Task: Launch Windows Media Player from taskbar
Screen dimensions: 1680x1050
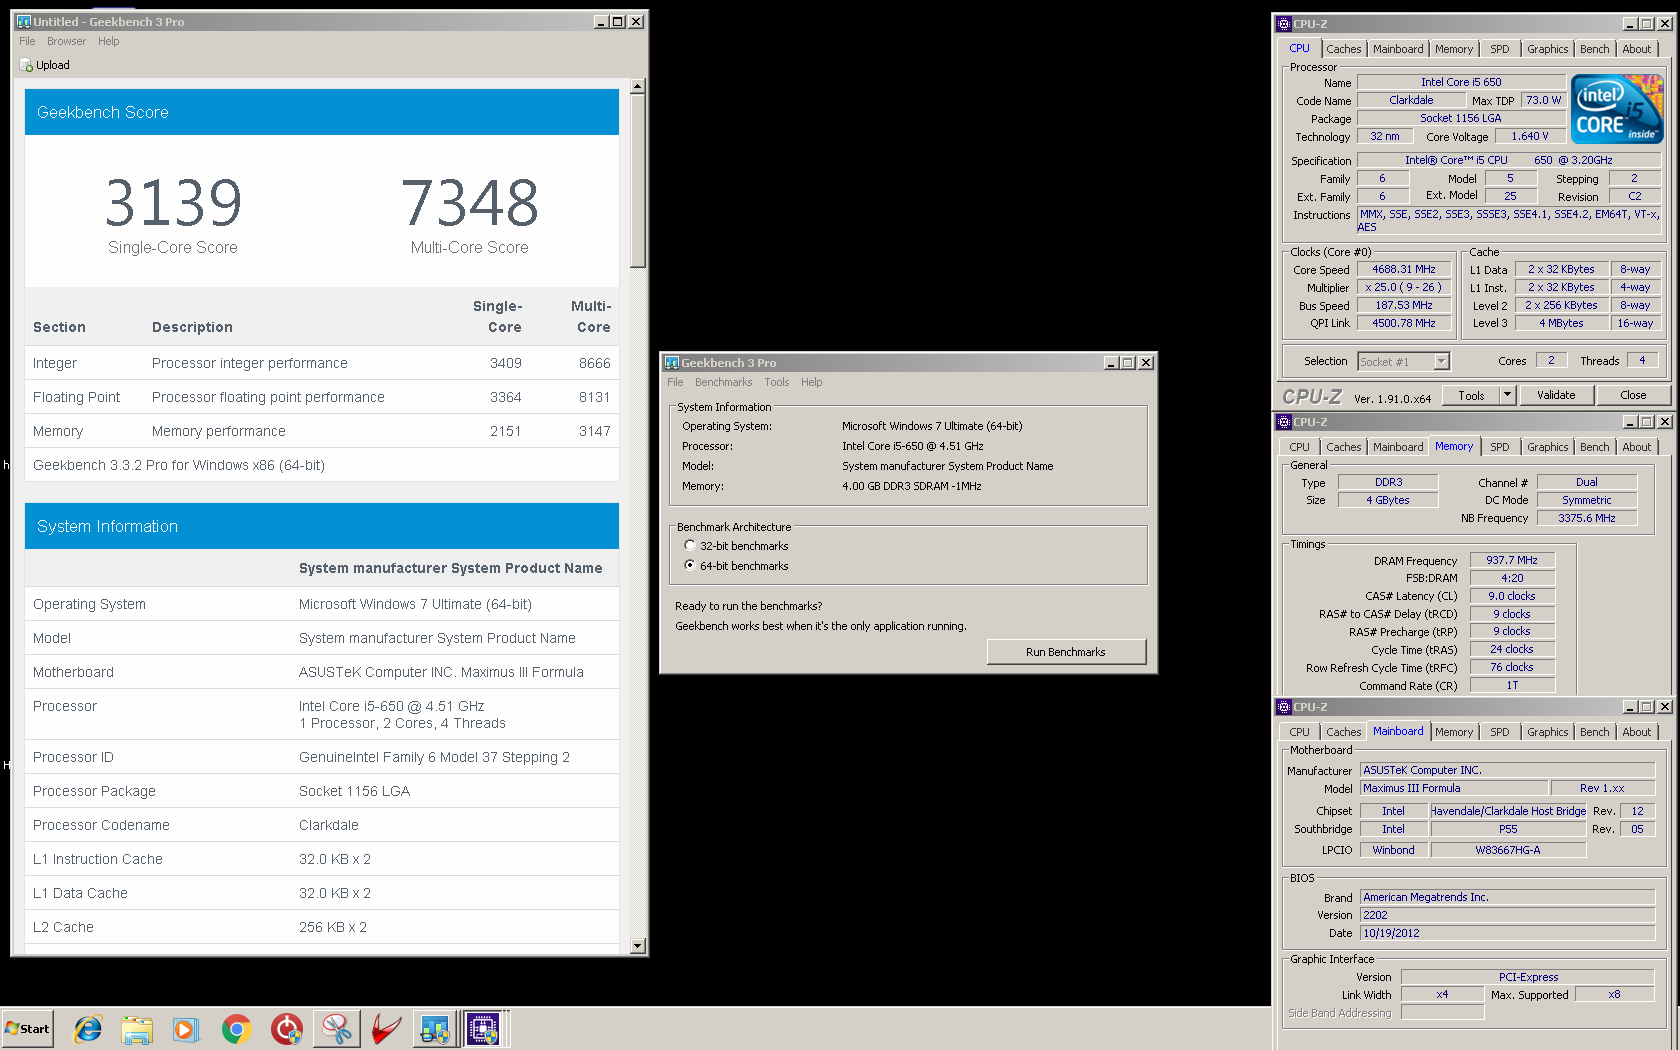Action: coord(186,1028)
